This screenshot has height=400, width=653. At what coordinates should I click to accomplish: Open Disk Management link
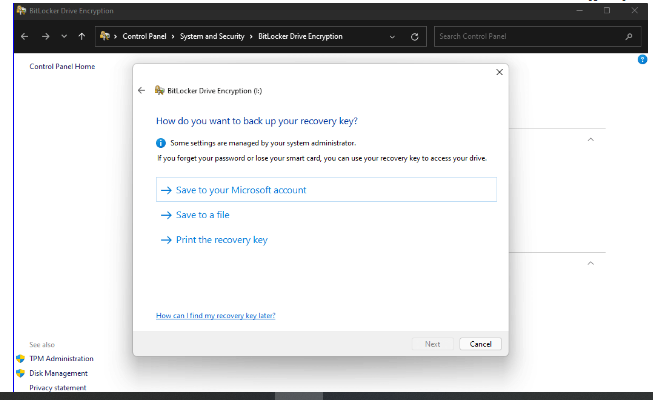click(x=58, y=373)
